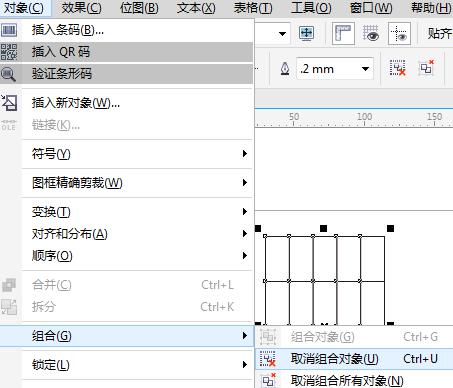Expand the 对齐和分布(A) submenu
This screenshot has height=388, width=453.
click(x=127, y=234)
